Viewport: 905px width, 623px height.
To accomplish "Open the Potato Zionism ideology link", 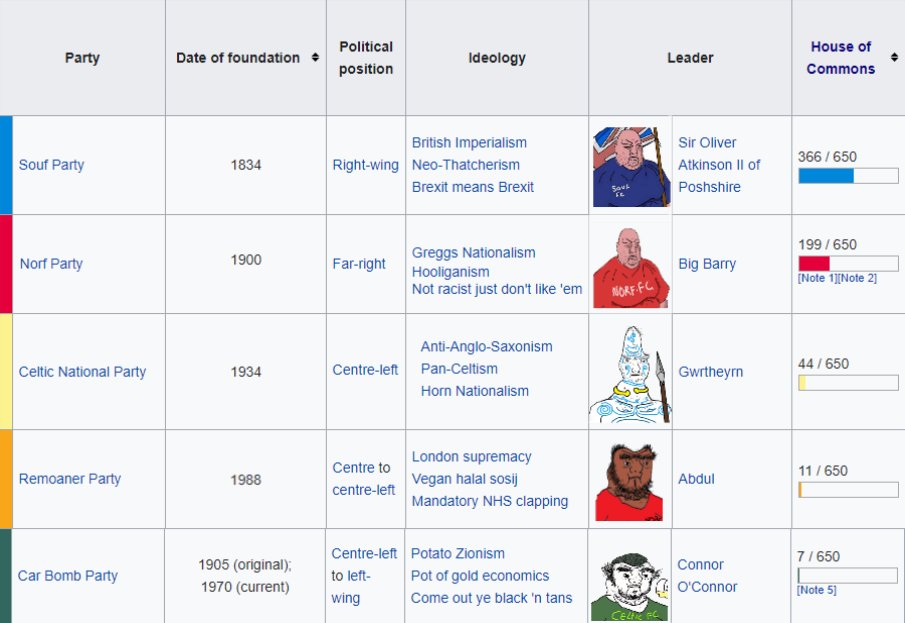I will (x=458, y=554).
